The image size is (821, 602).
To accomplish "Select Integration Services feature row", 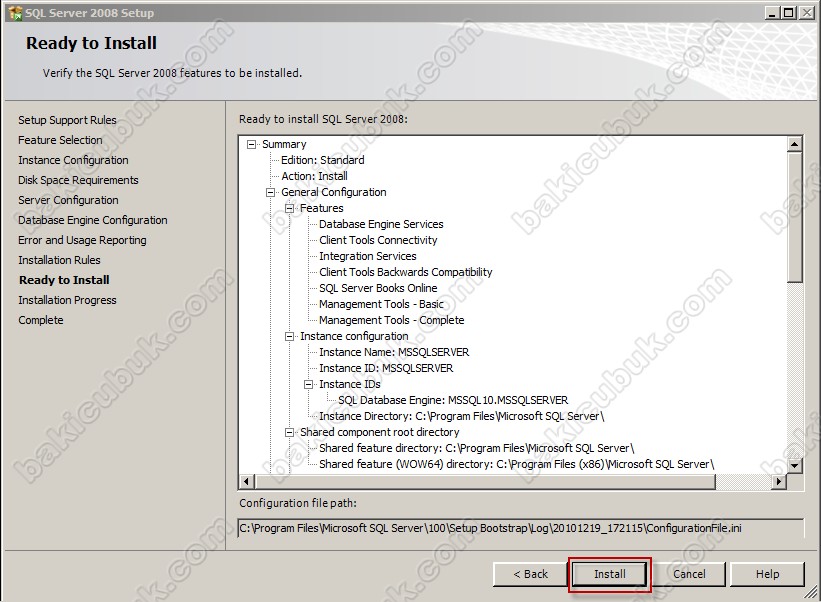I will coord(368,257).
